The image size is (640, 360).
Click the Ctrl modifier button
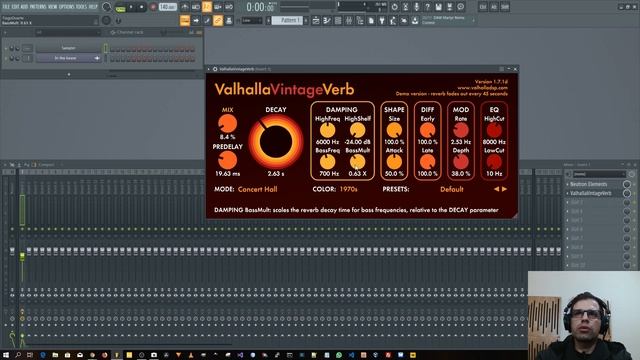click(x=483, y=7)
